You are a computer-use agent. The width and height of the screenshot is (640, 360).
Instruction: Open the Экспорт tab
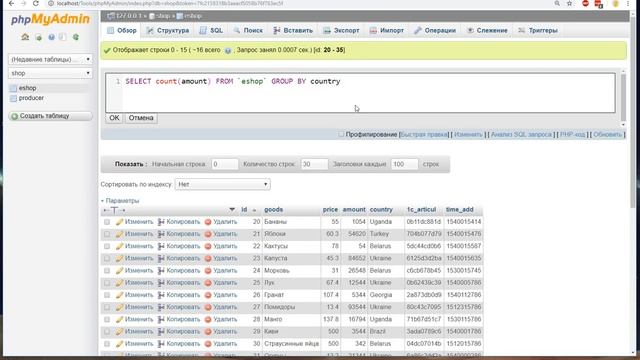tap(341, 31)
